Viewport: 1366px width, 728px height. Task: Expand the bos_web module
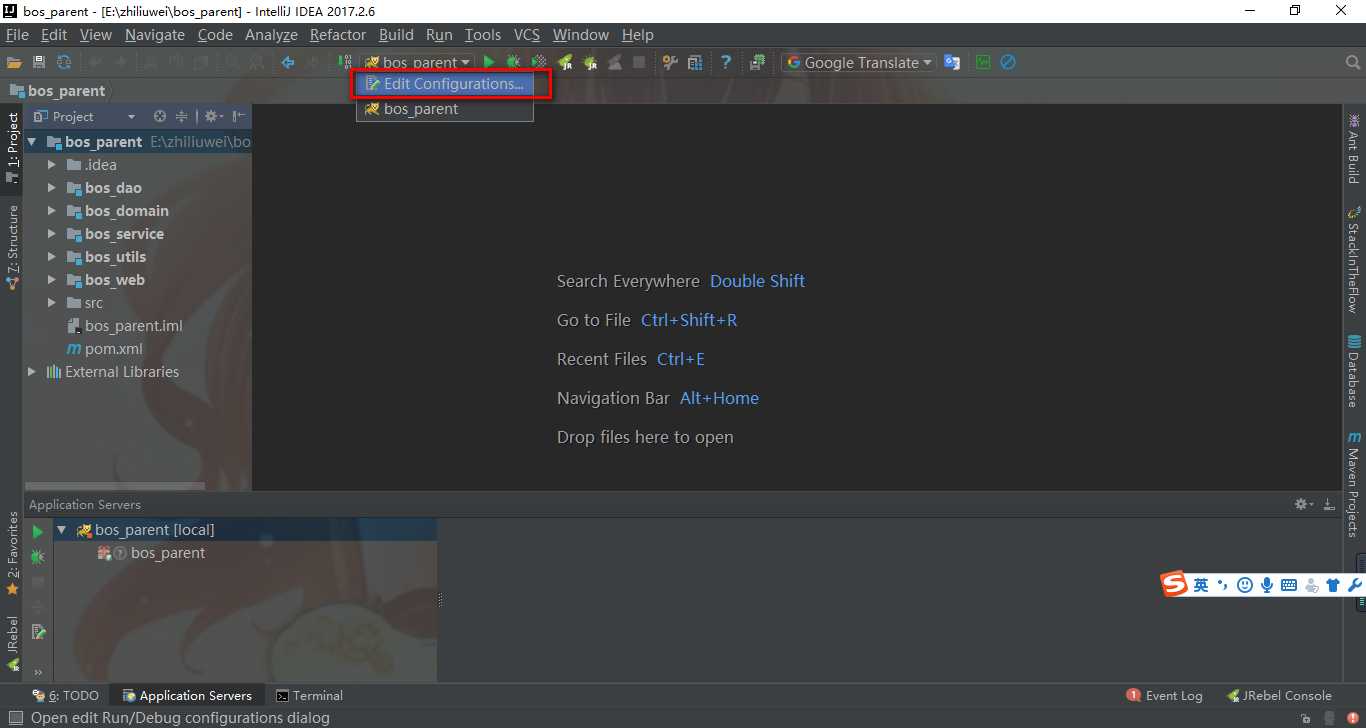(x=51, y=280)
